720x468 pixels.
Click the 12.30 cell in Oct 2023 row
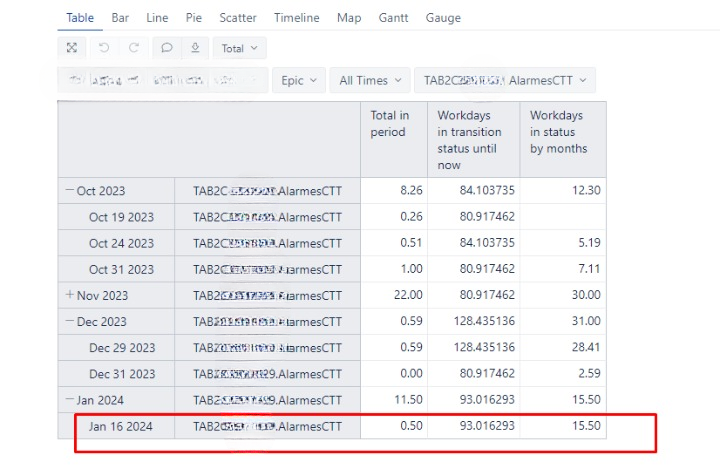[563, 190]
